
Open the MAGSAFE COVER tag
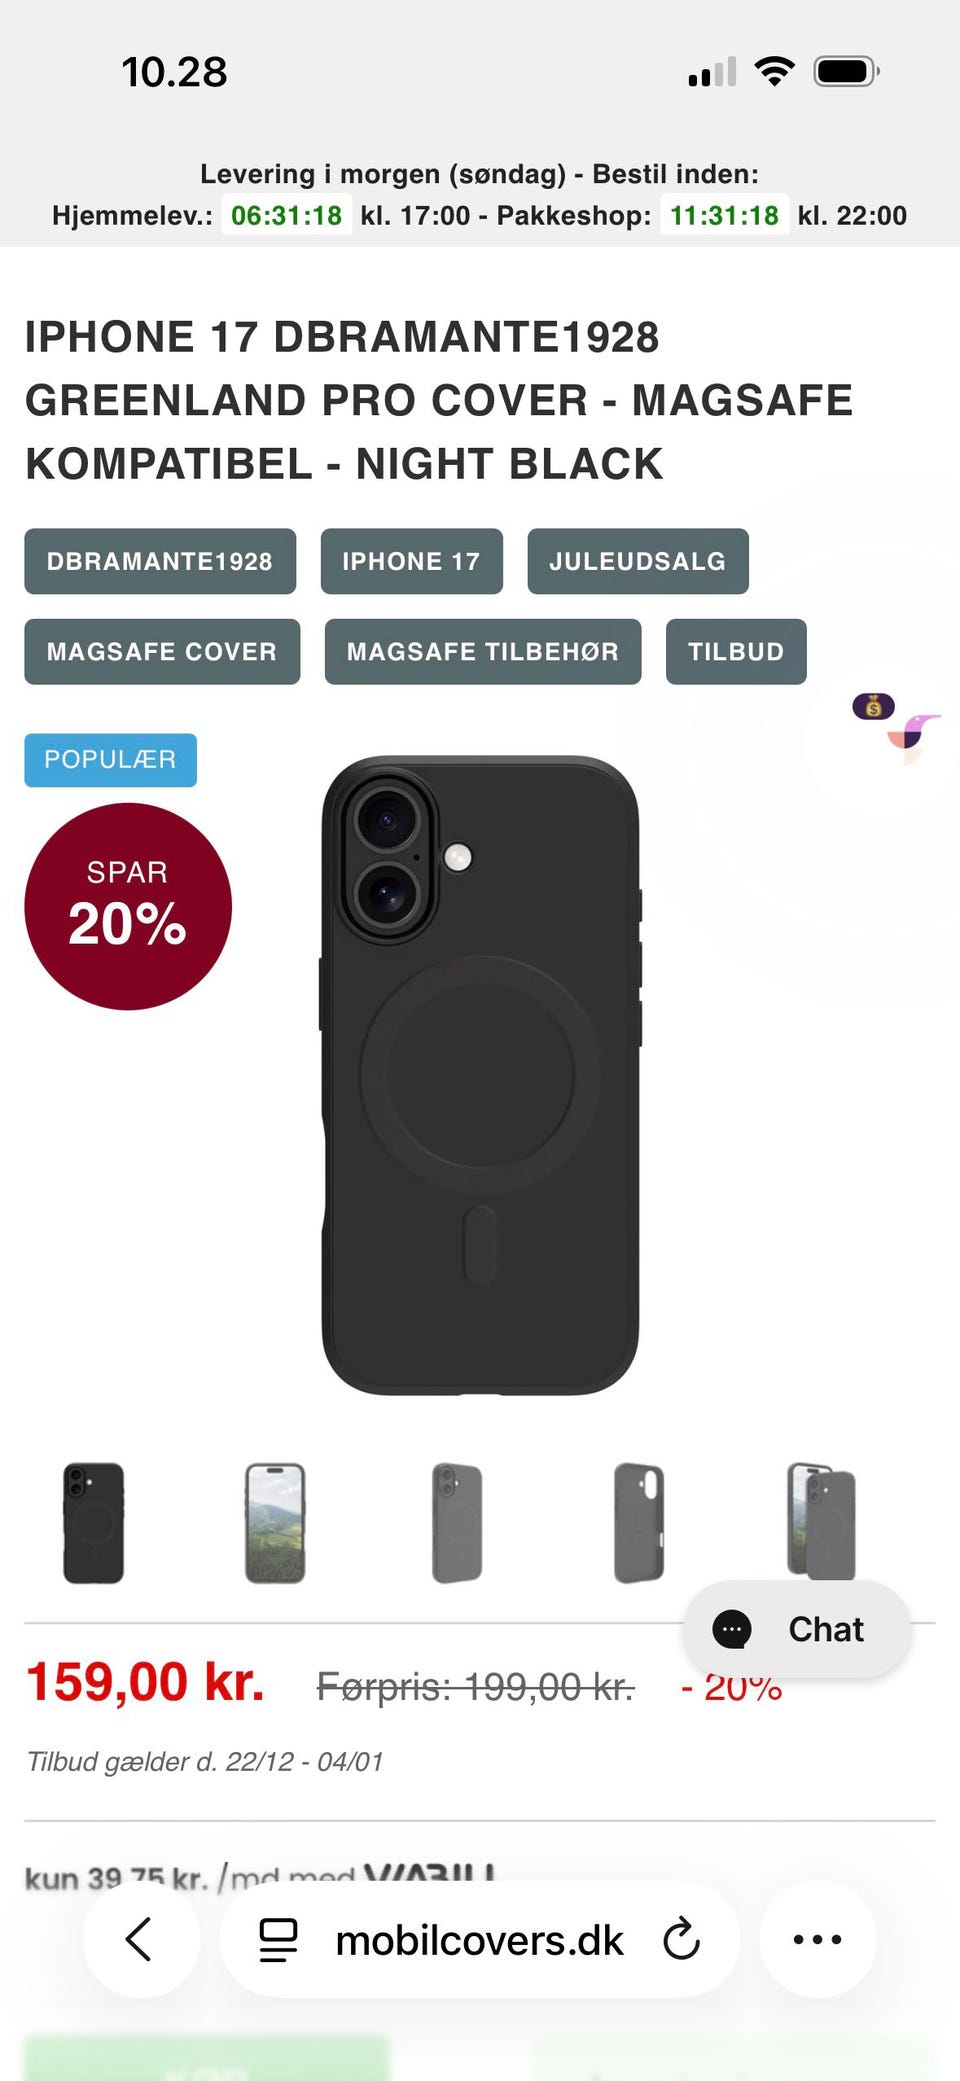[162, 651]
